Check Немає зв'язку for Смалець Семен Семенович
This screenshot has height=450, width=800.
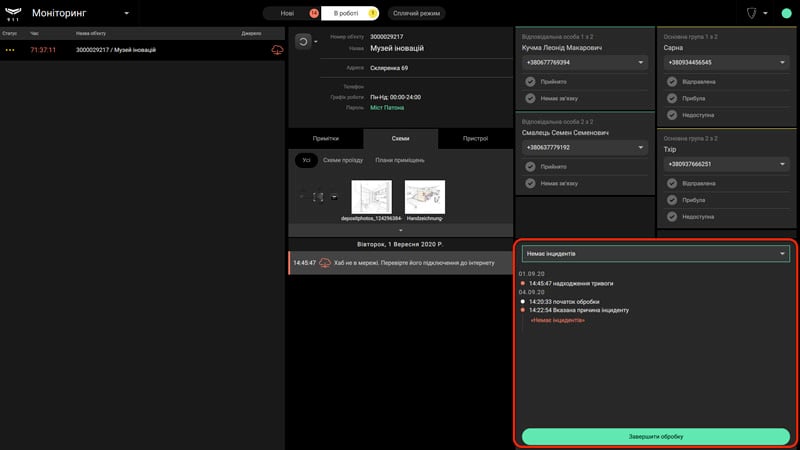click(531, 183)
